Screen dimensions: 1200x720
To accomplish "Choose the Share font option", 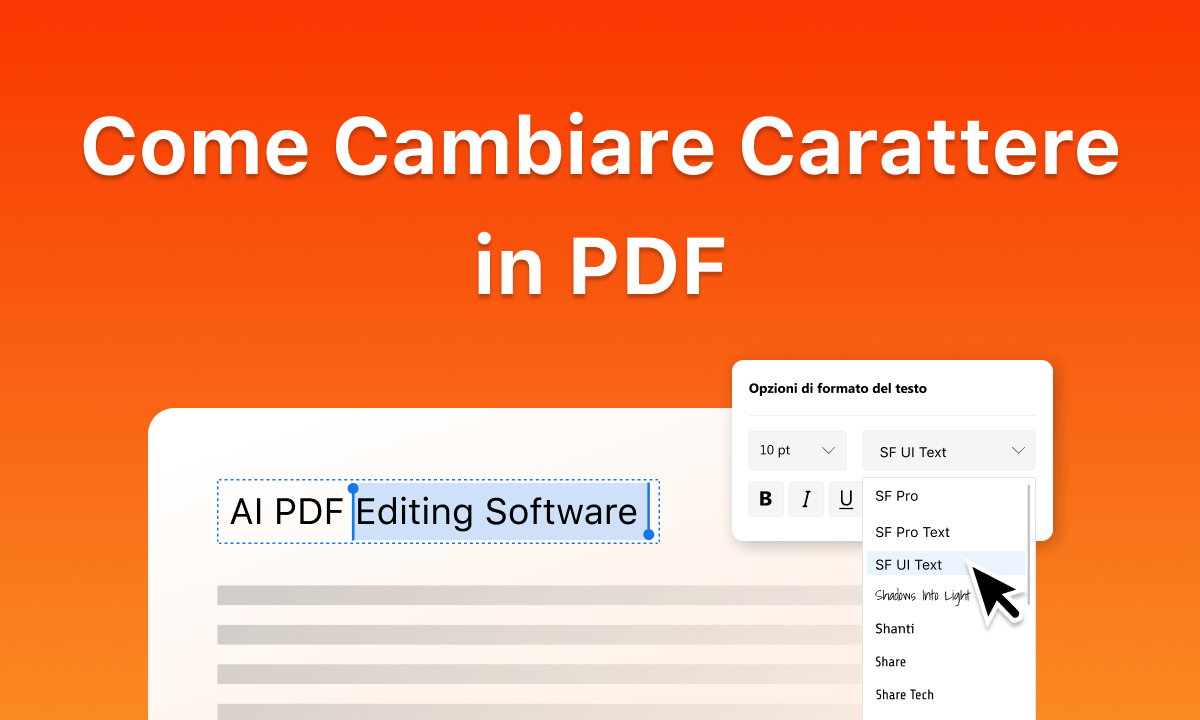I will pyautogui.click(x=889, y=661).
